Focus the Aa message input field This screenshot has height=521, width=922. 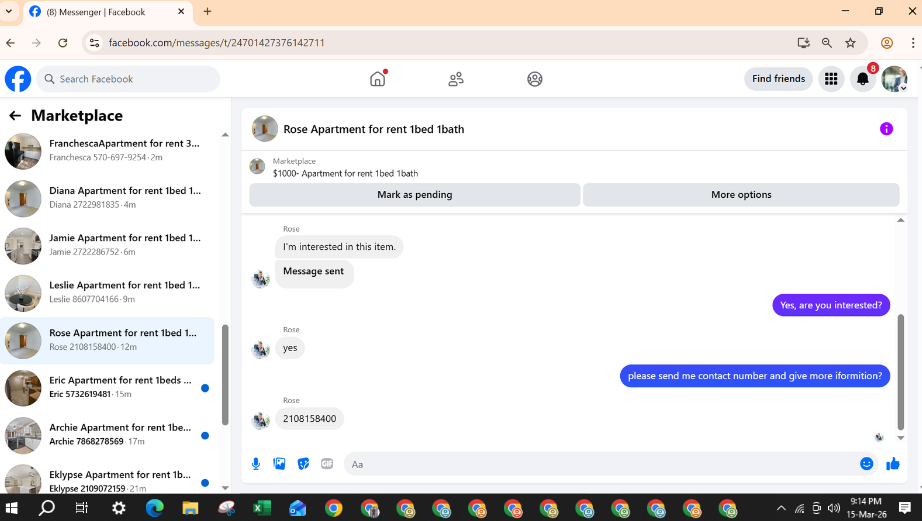600,464
